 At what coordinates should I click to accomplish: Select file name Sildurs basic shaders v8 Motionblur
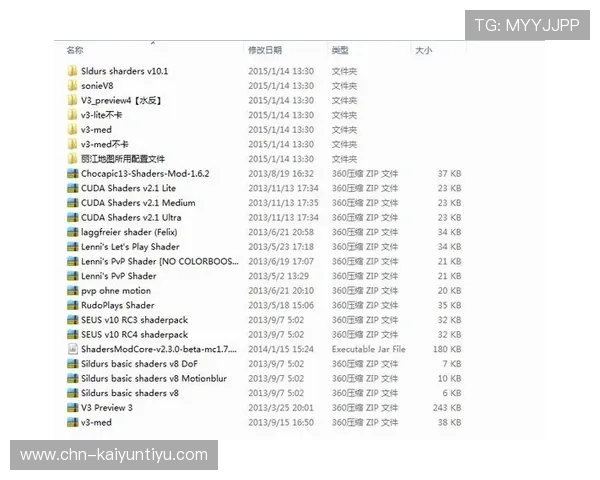coord(154,378)
